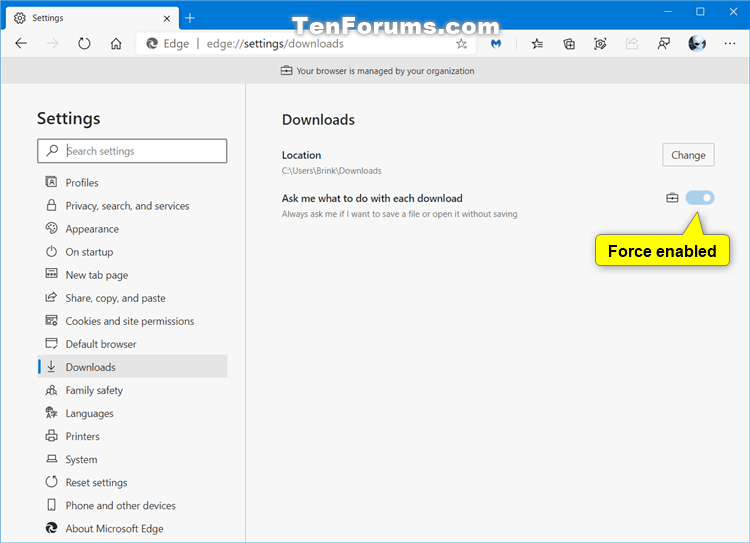Open the Collections icon in toolbar
This screenshot has width=750, height=543.
569,44
